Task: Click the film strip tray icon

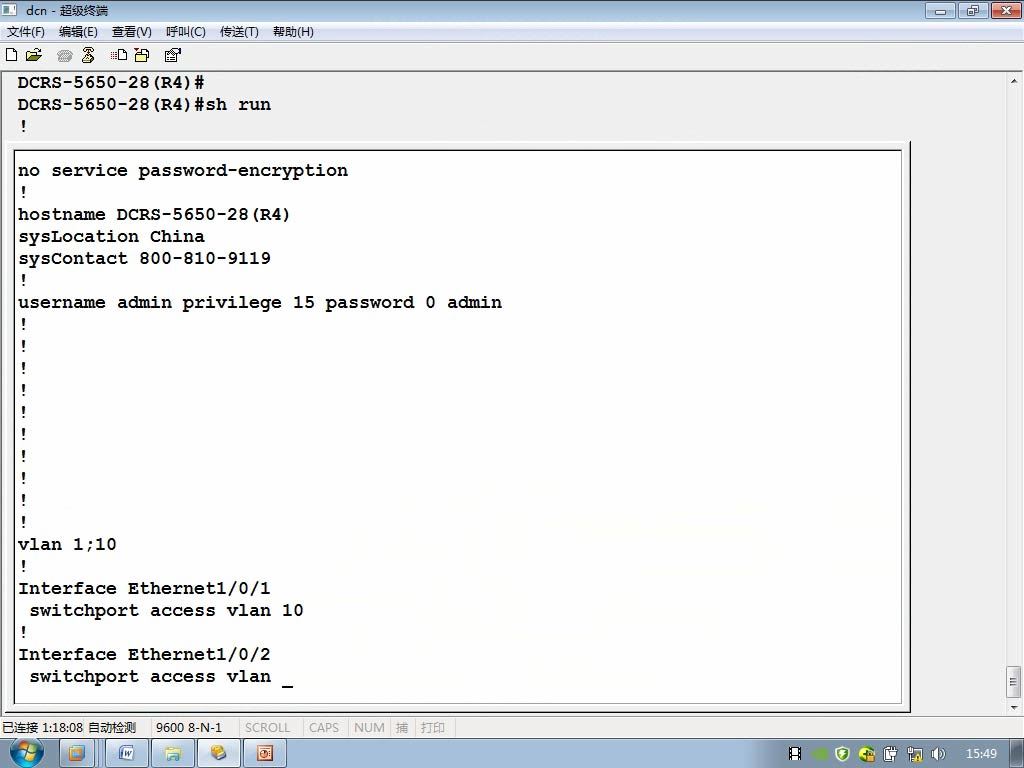Action: pyautogui.click(x=795, y=754)
